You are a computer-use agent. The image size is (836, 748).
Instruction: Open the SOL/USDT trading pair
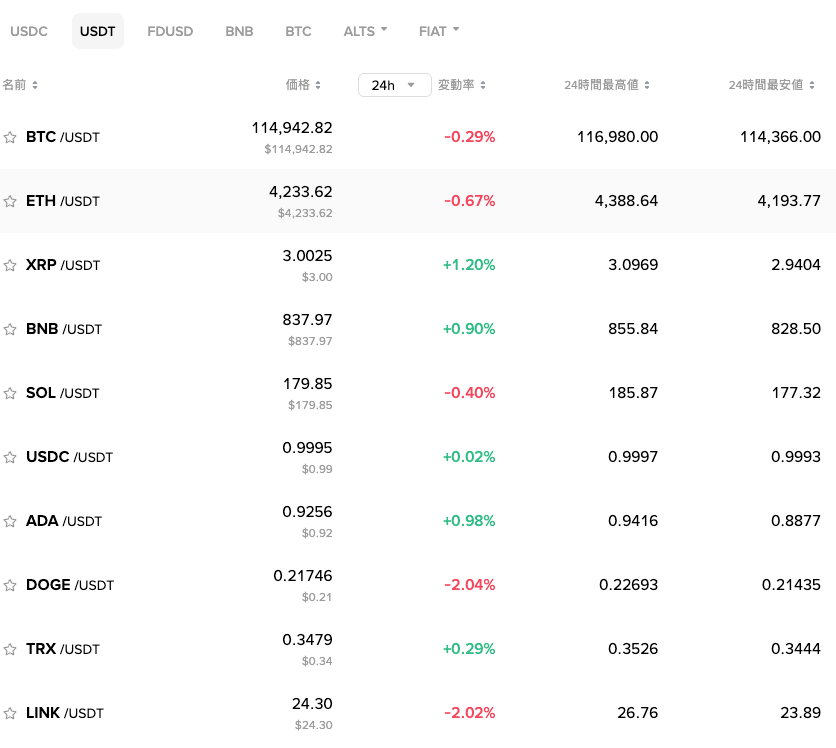tap(62, 393)
